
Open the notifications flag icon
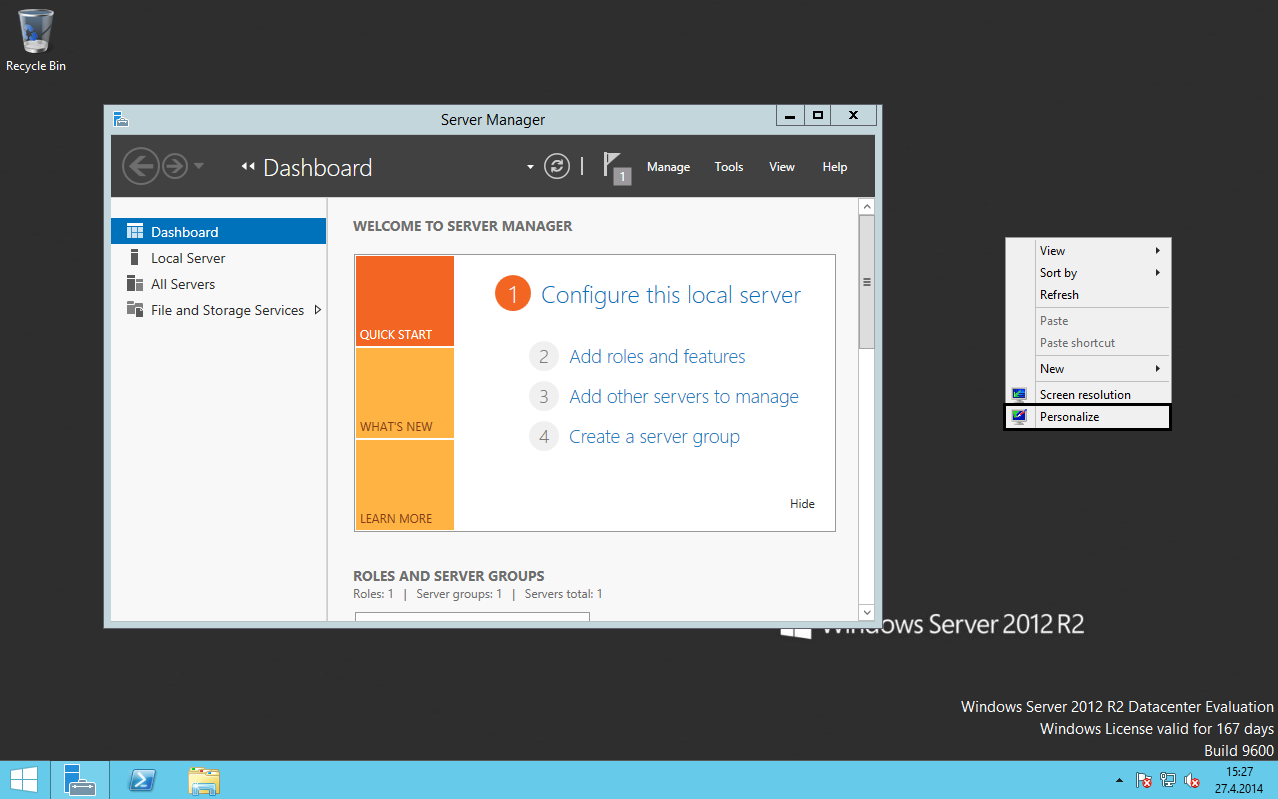(x=614, y=166)
